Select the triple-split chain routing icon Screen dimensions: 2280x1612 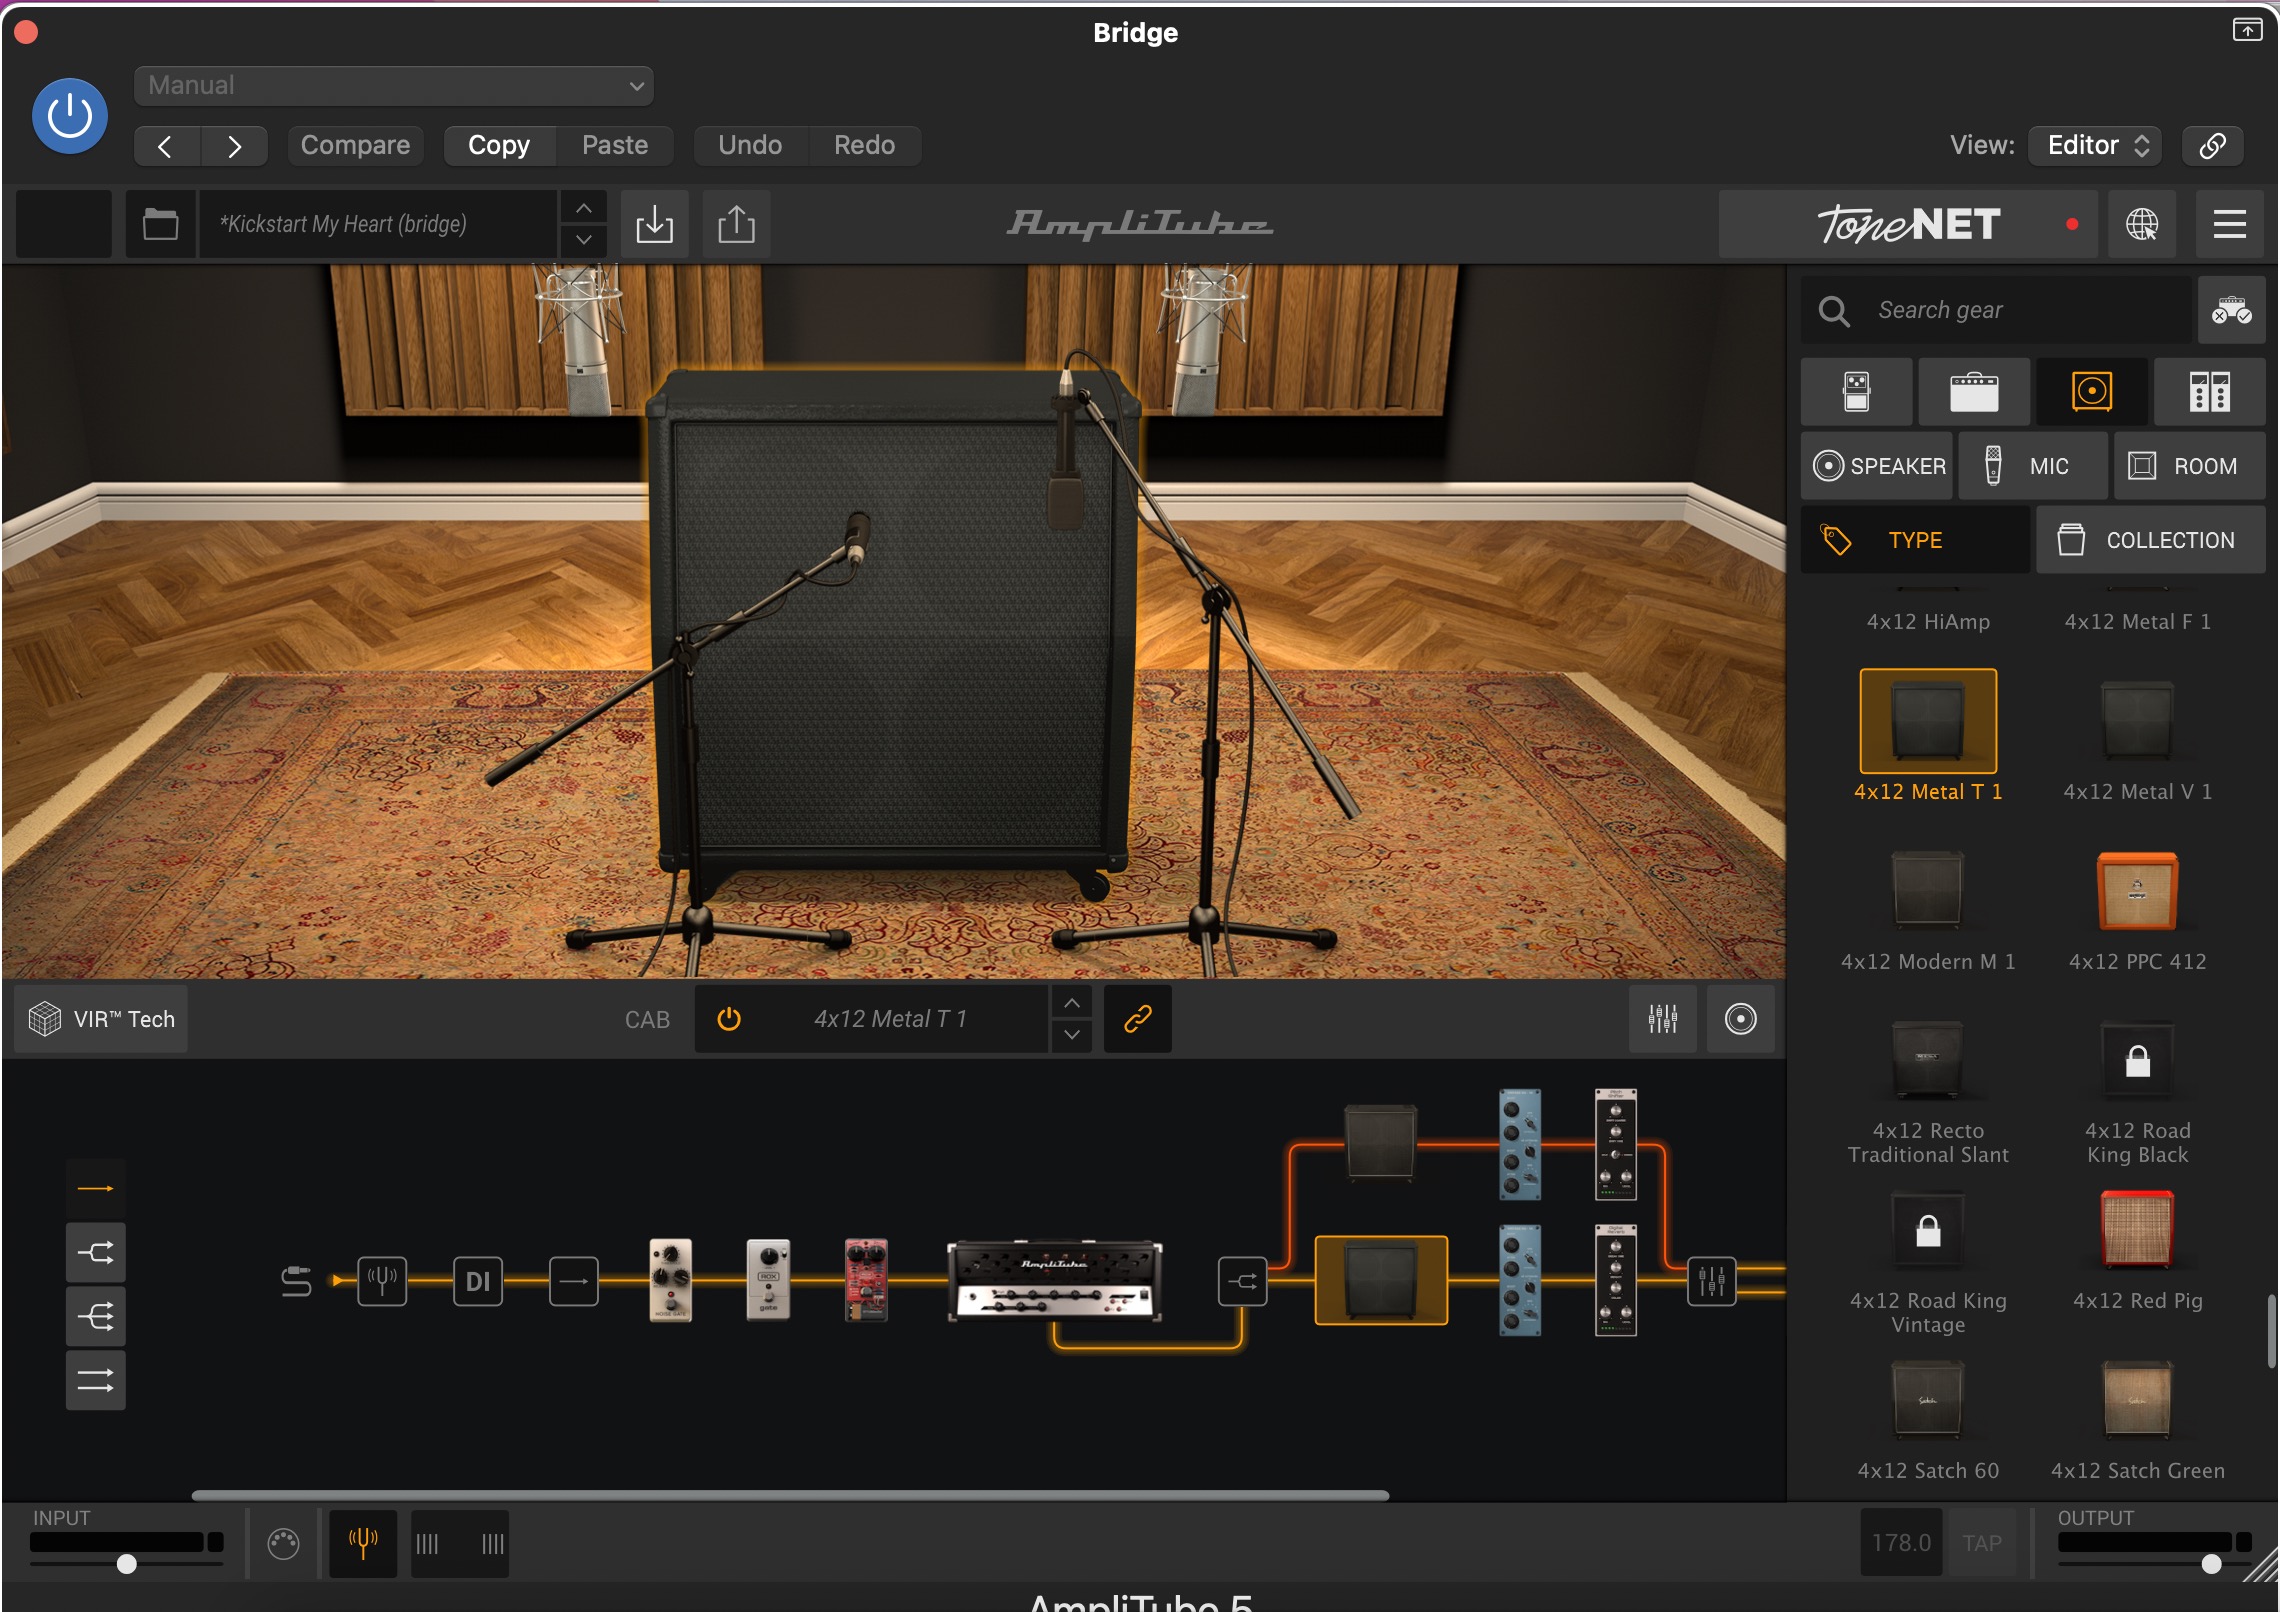click(x=96, y=1317)
